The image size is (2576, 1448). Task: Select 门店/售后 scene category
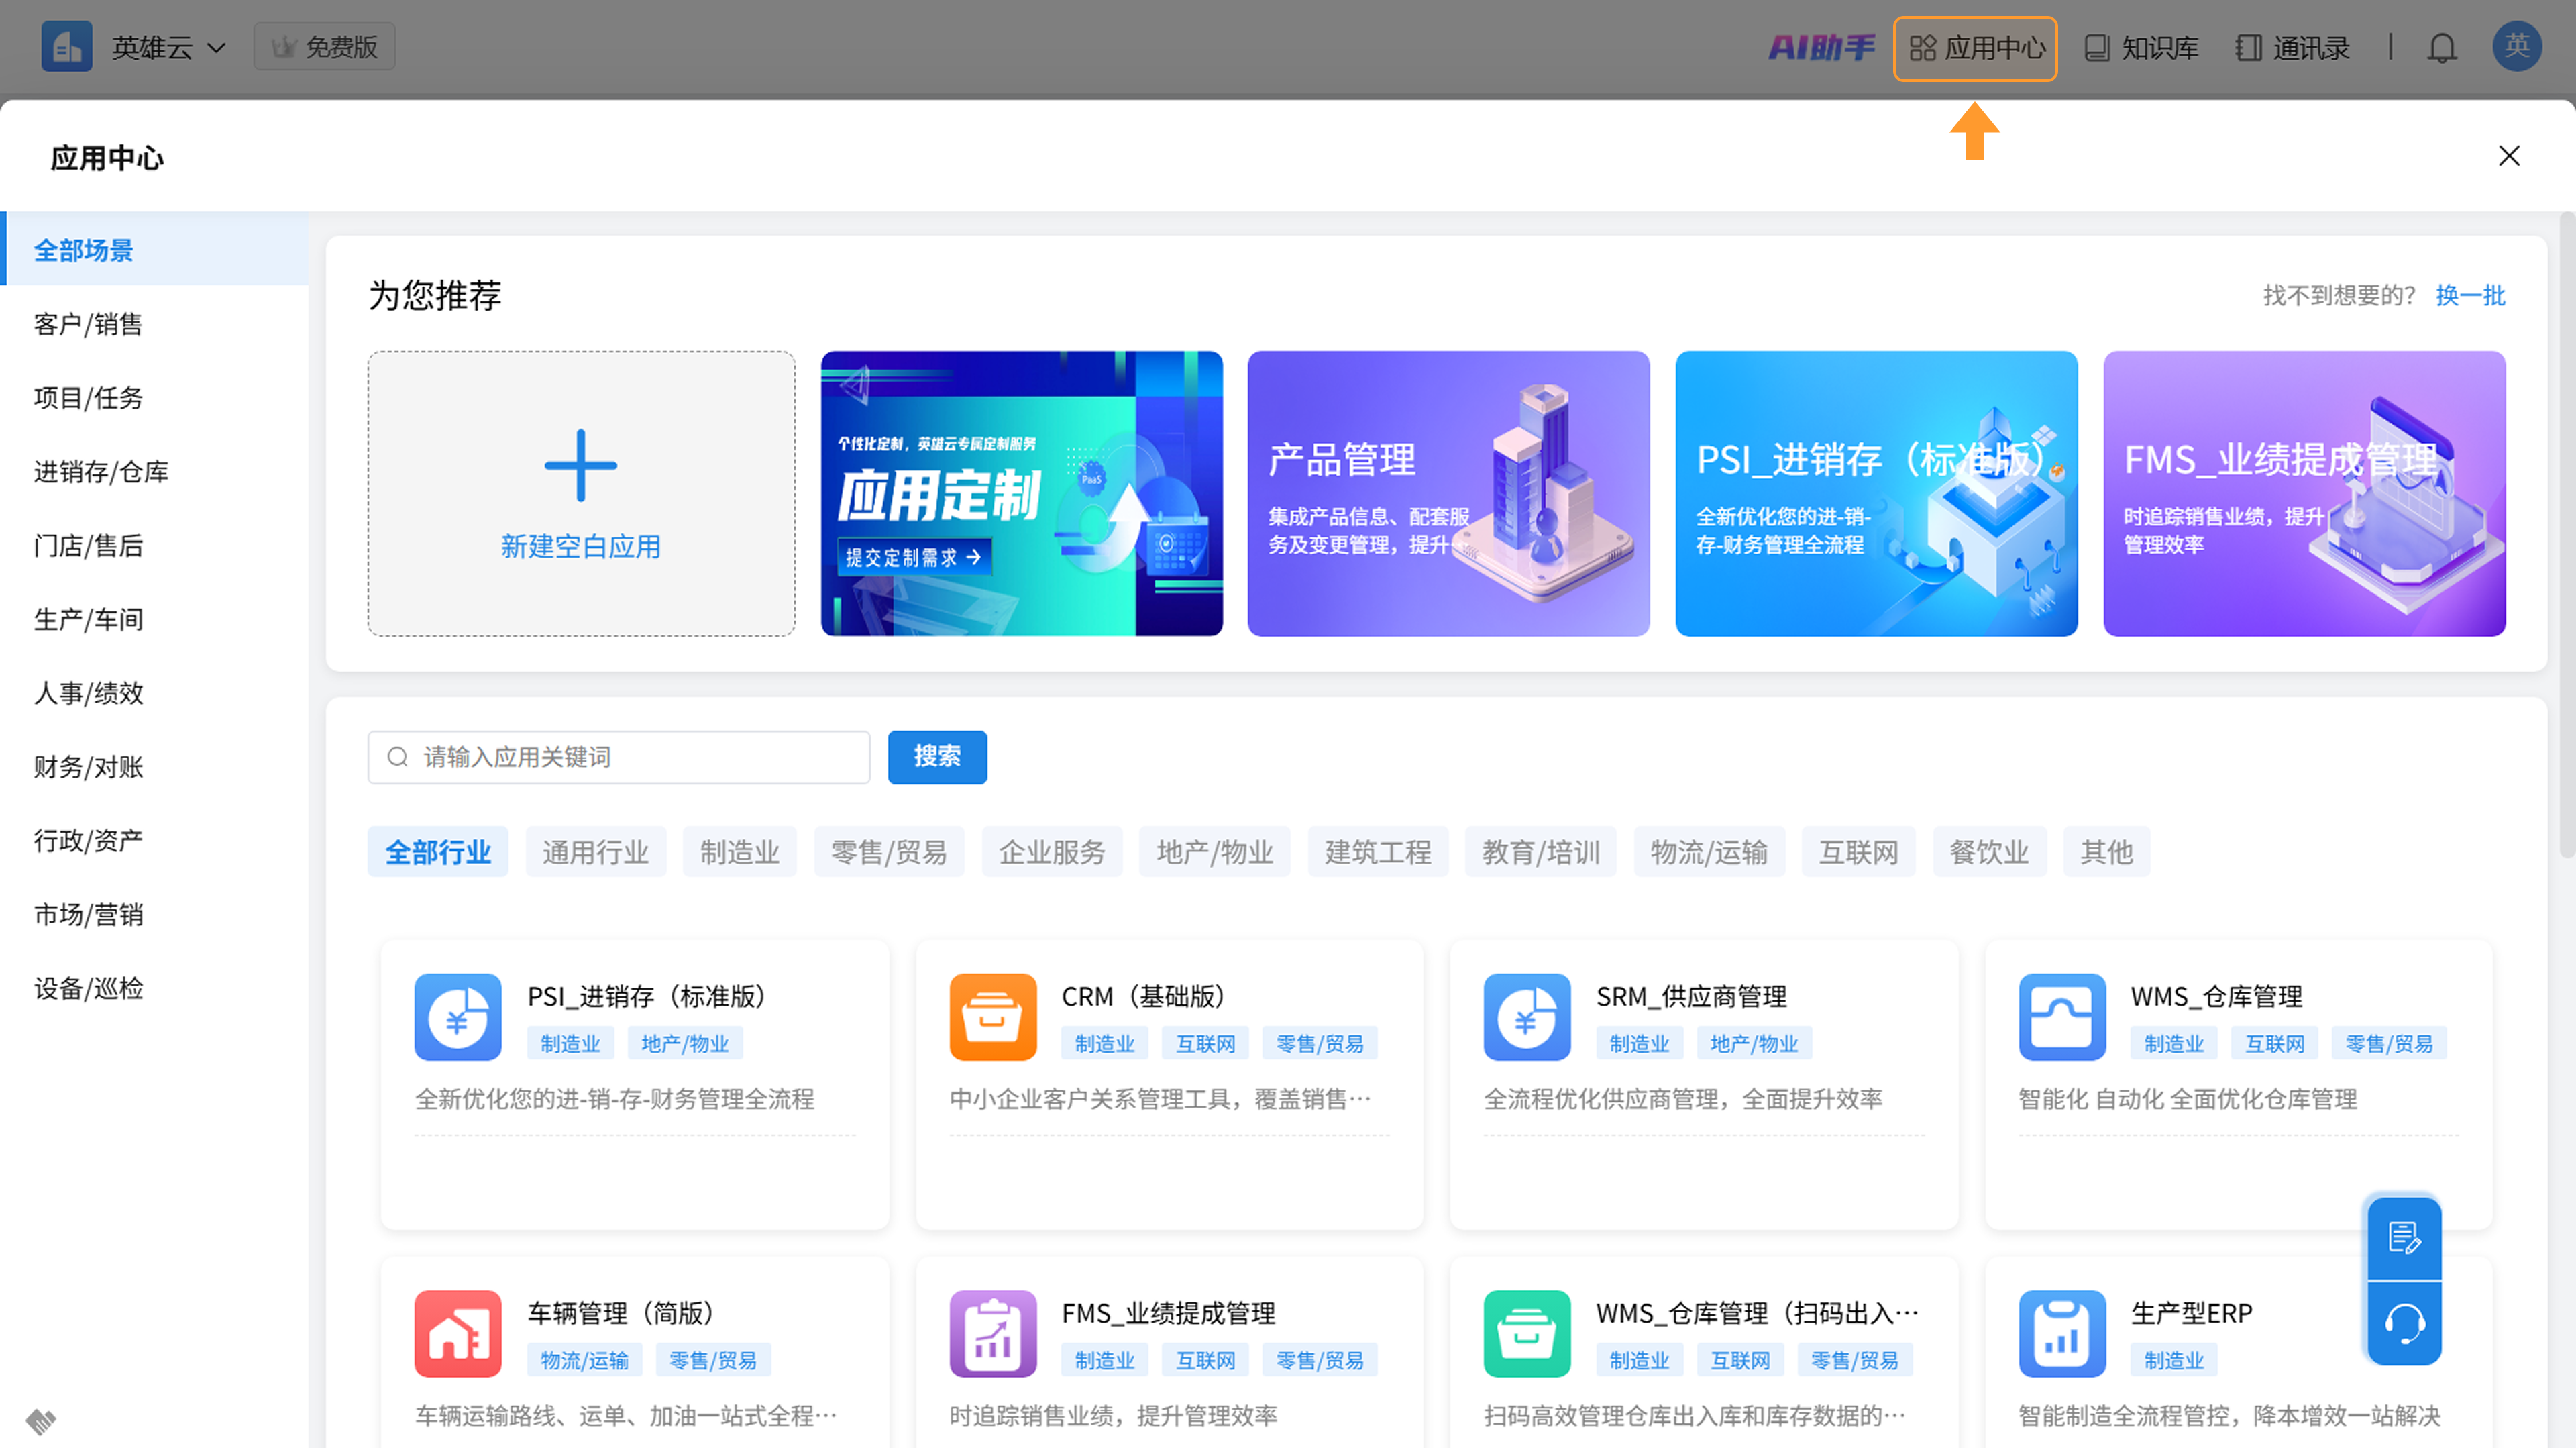155,546
